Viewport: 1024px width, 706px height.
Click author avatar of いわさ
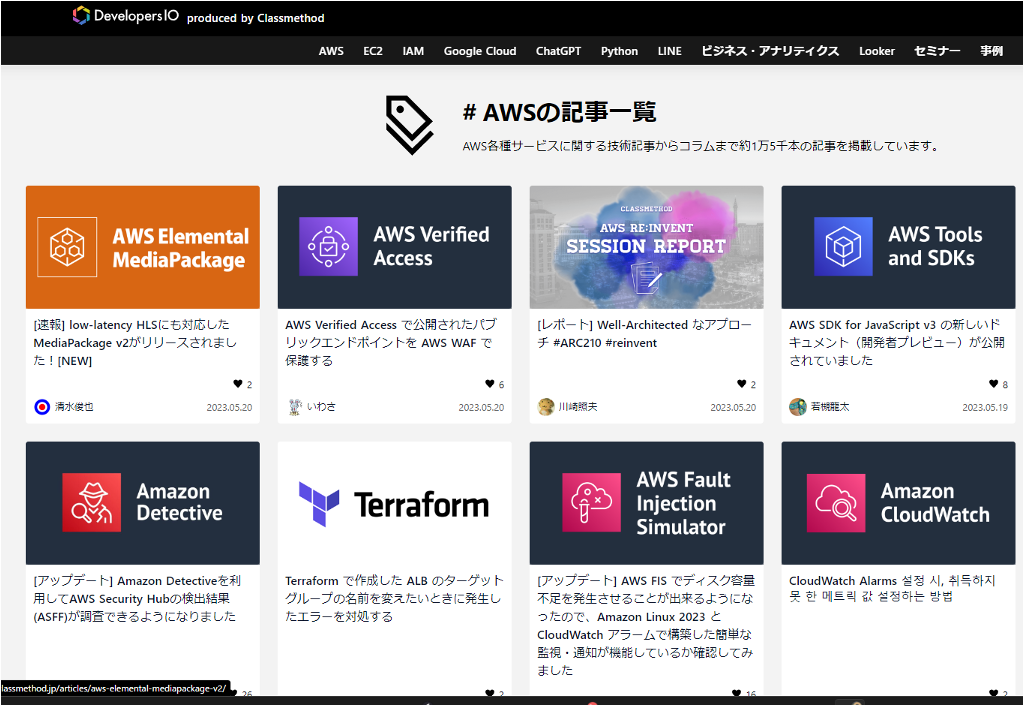tap(295, 407)
